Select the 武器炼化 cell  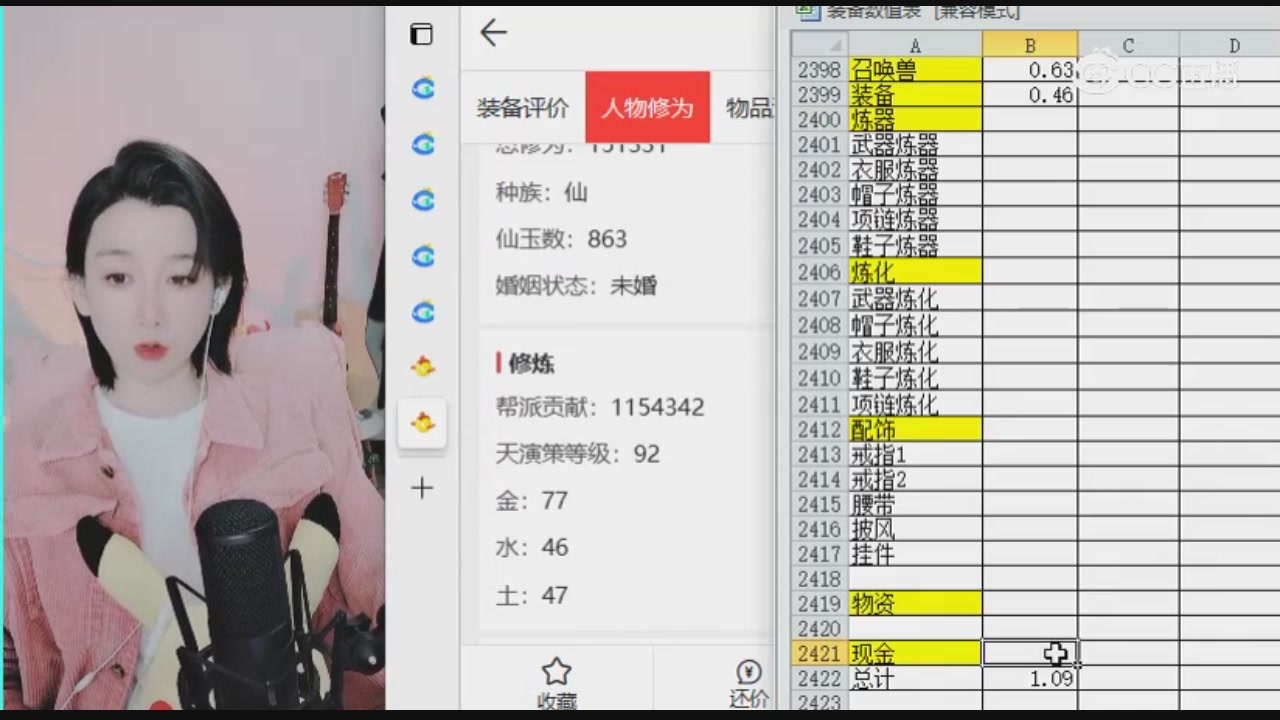pos(915,298)
